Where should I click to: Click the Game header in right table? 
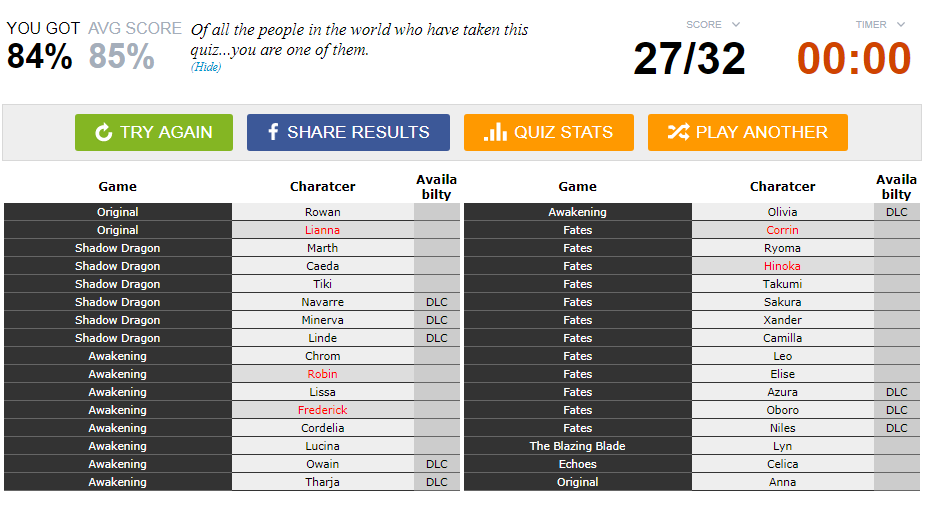[x=578, y=187]
